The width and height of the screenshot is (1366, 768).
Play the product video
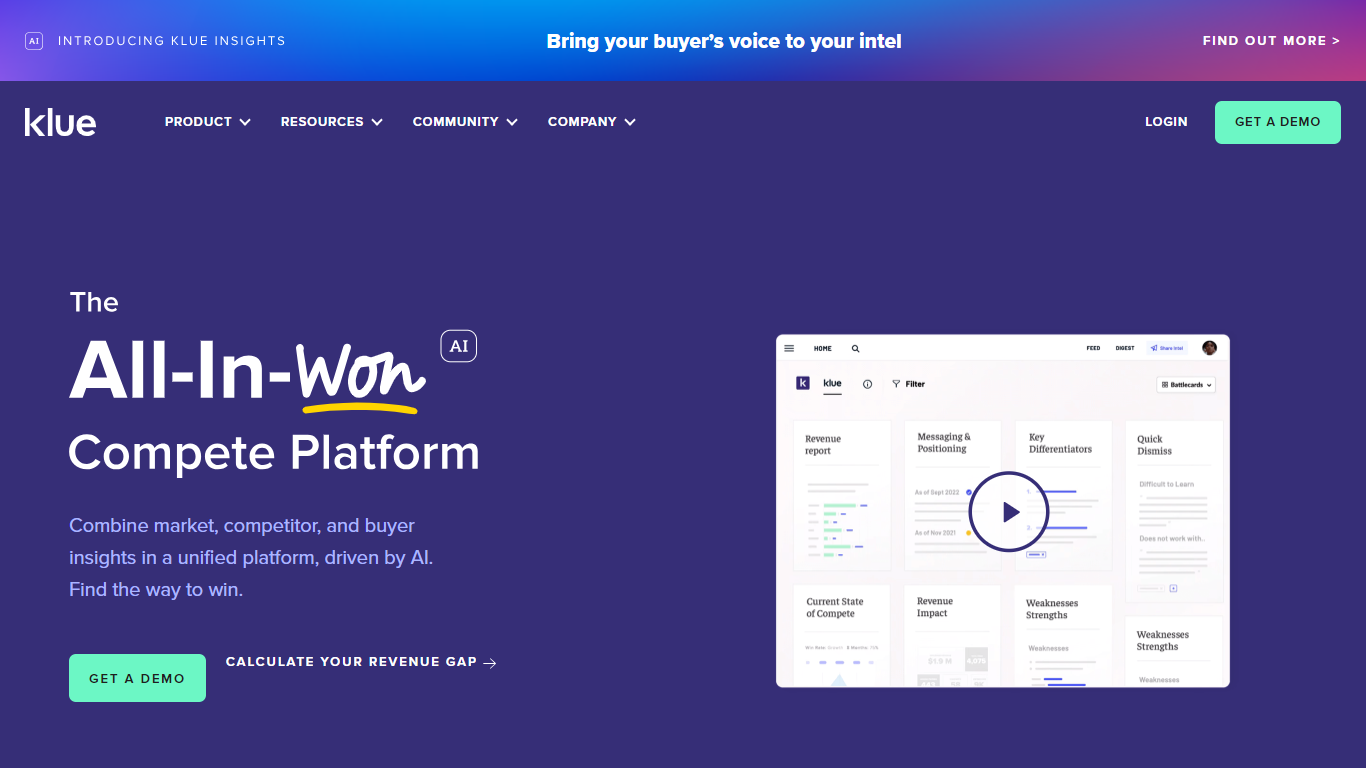(x=1008, y=512)
